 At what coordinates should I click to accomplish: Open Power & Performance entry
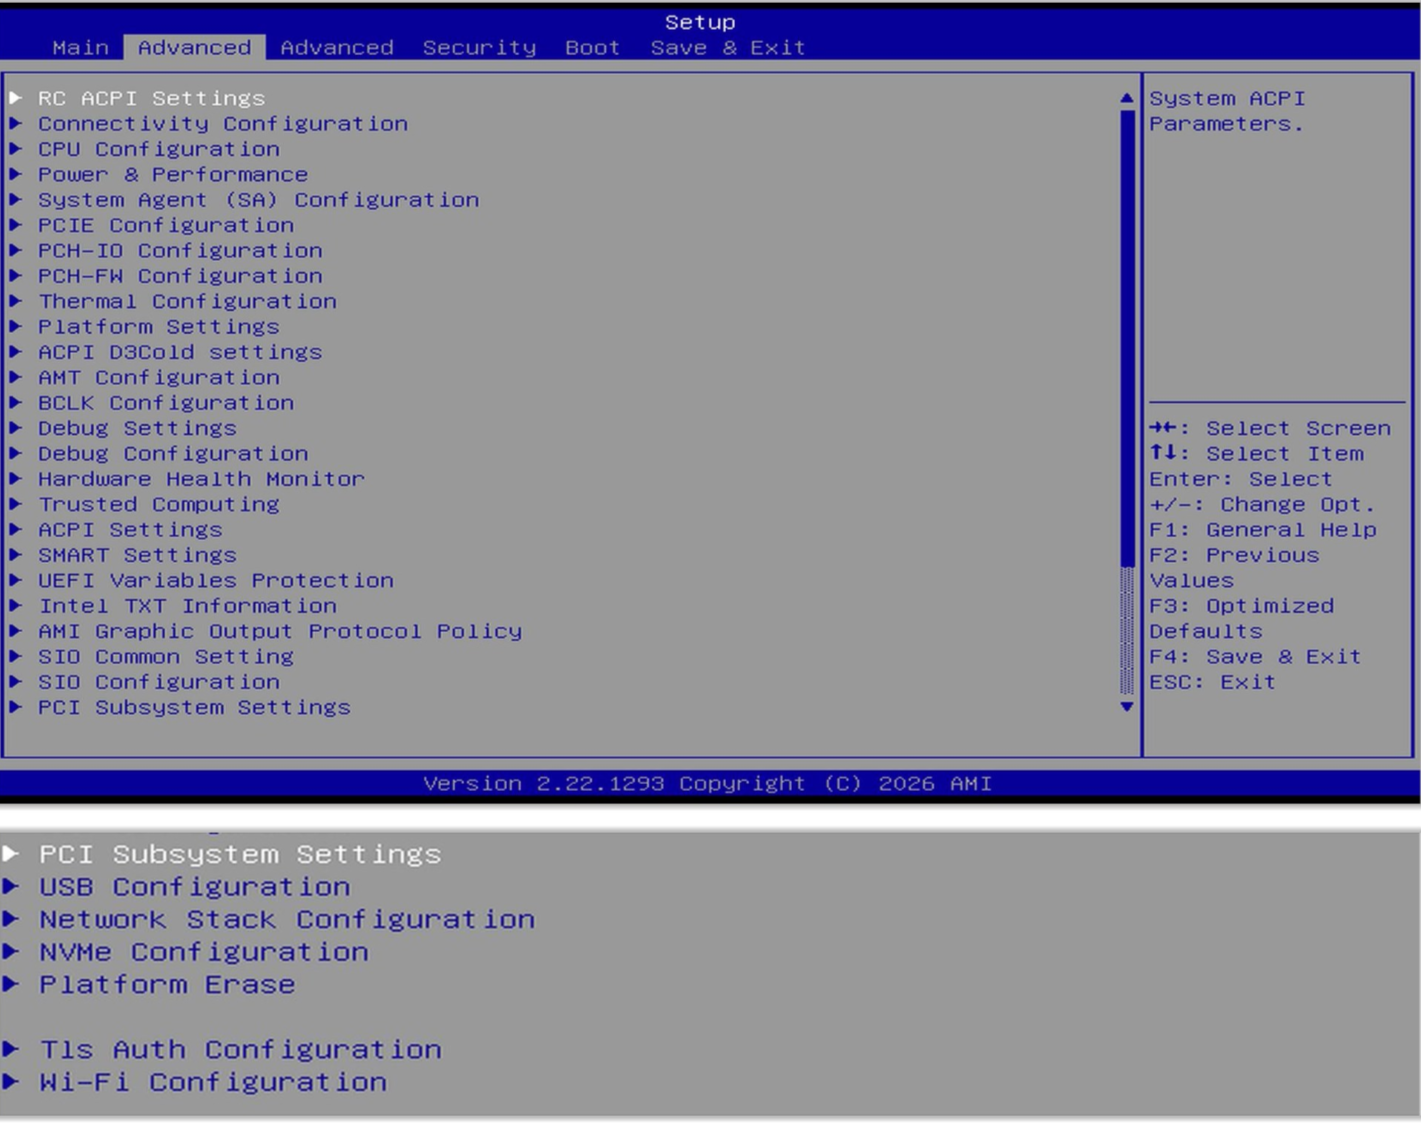click(x=173, y=175)
